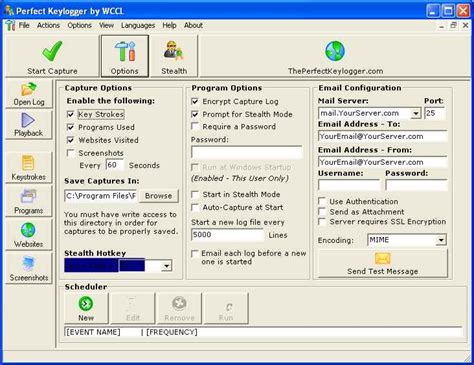
Task: Click the Browse button
Action: click(x=159, y=196)
